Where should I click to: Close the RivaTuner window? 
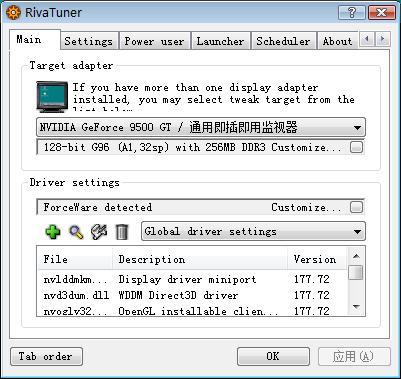[382, 13]
